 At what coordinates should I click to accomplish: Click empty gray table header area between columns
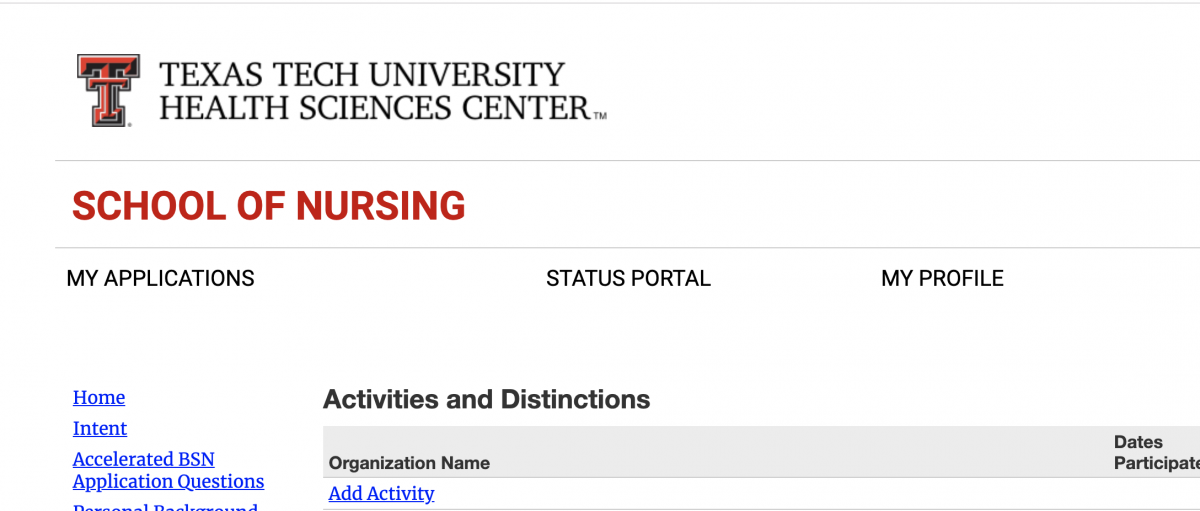pos(800,453)
